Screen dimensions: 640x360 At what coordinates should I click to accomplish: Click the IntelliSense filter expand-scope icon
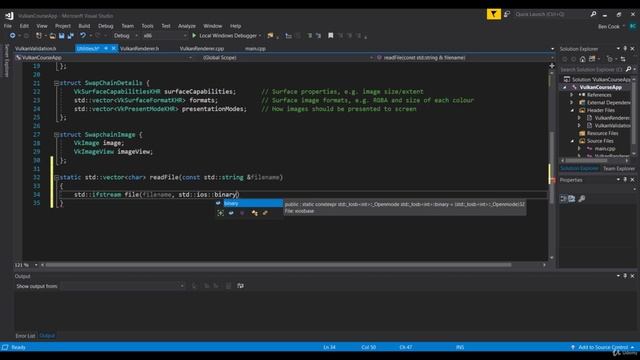[221, 213]
